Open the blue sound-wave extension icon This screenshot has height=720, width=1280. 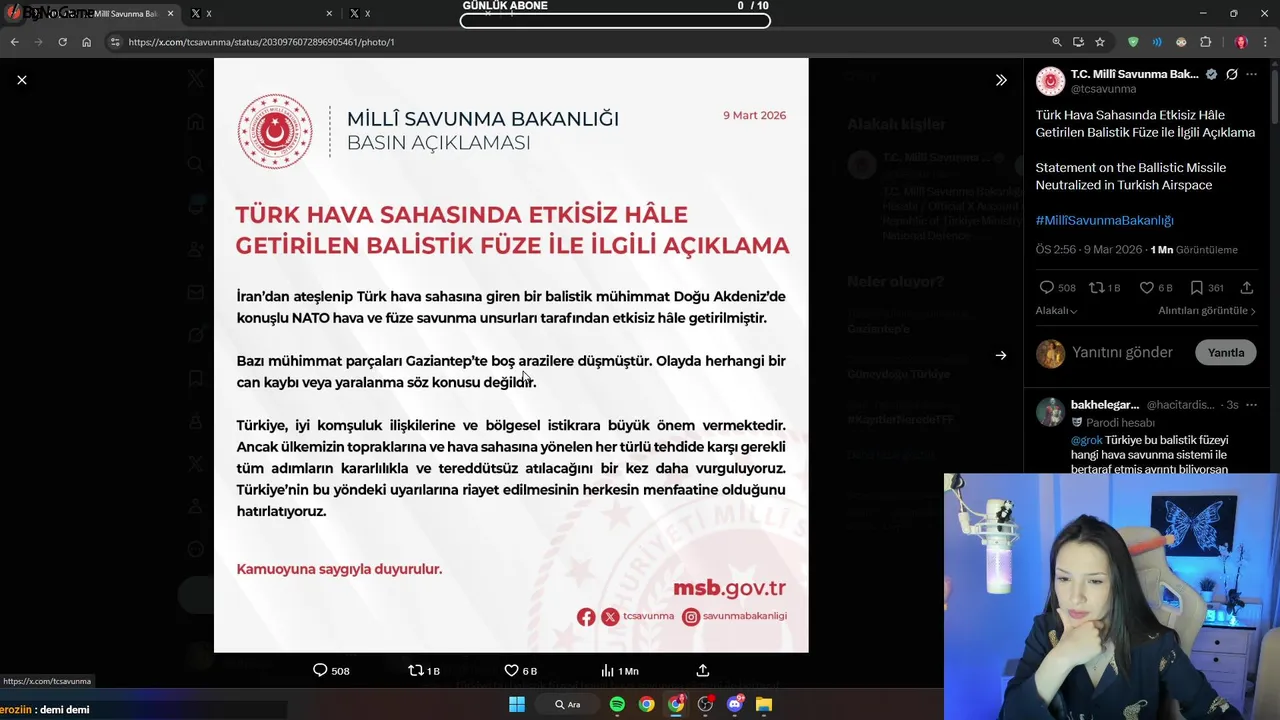pyautogui.click(x=1157, y=42)
